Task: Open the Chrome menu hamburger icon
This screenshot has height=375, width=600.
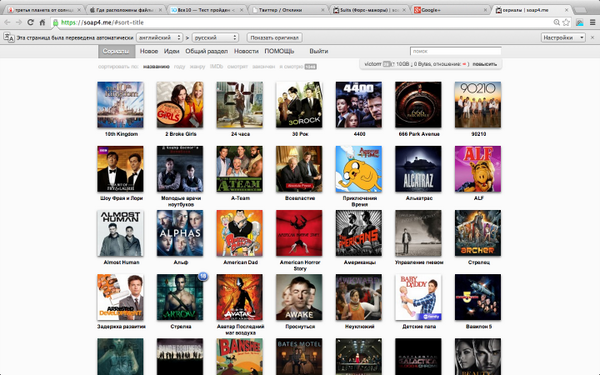Action: [592, 23]
